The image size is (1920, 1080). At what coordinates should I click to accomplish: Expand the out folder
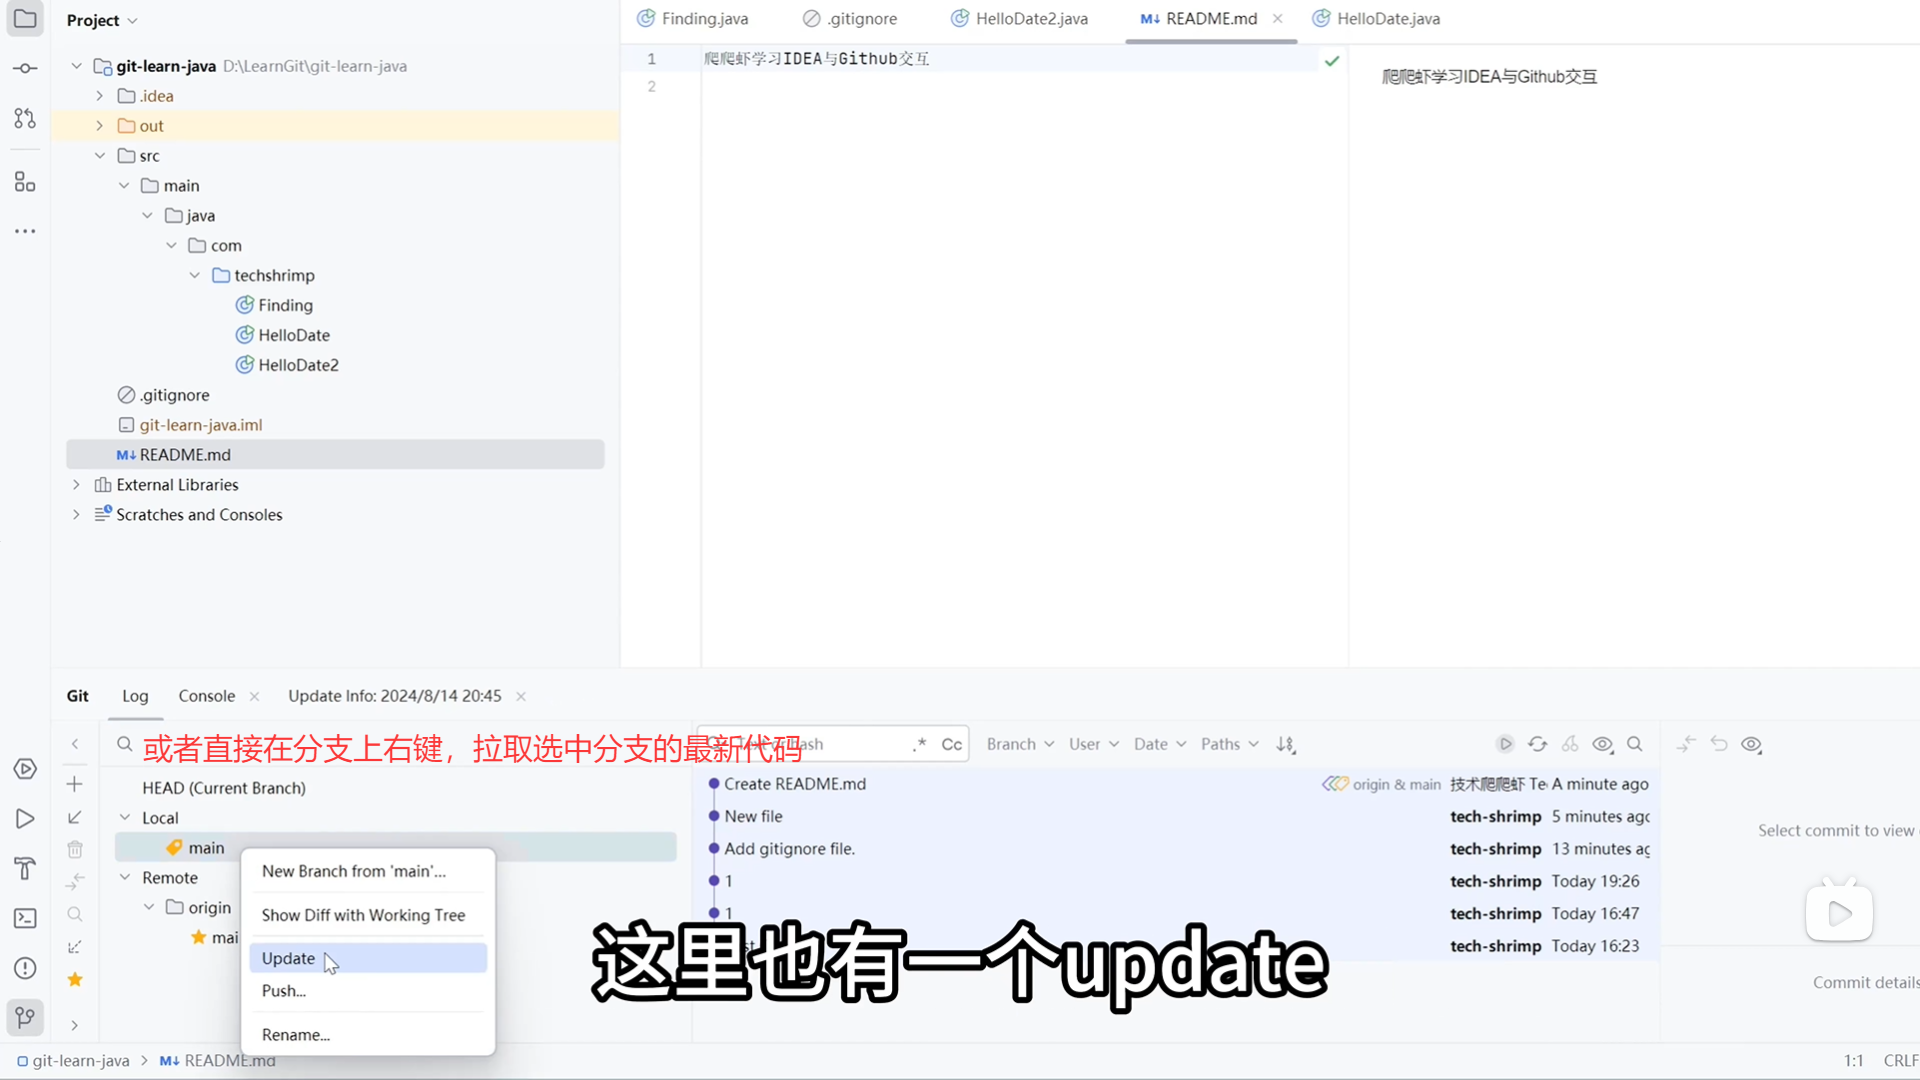coord(99,126)
